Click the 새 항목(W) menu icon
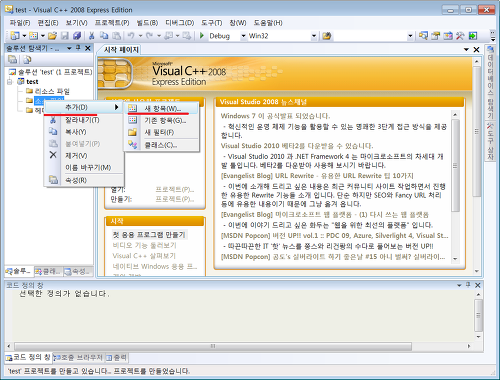 [133, 109]
